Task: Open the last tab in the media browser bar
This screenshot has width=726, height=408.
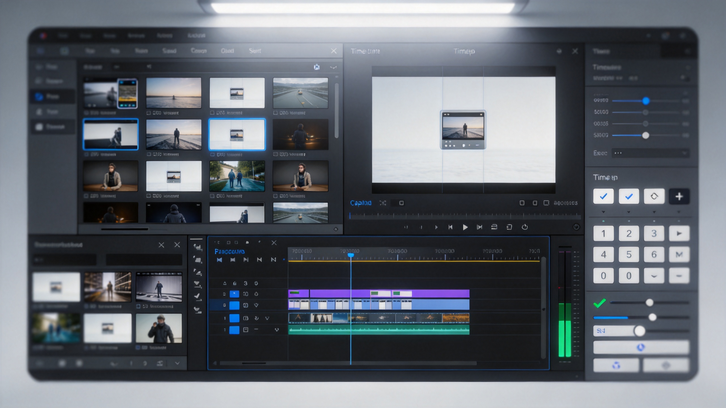Action: 255,51
